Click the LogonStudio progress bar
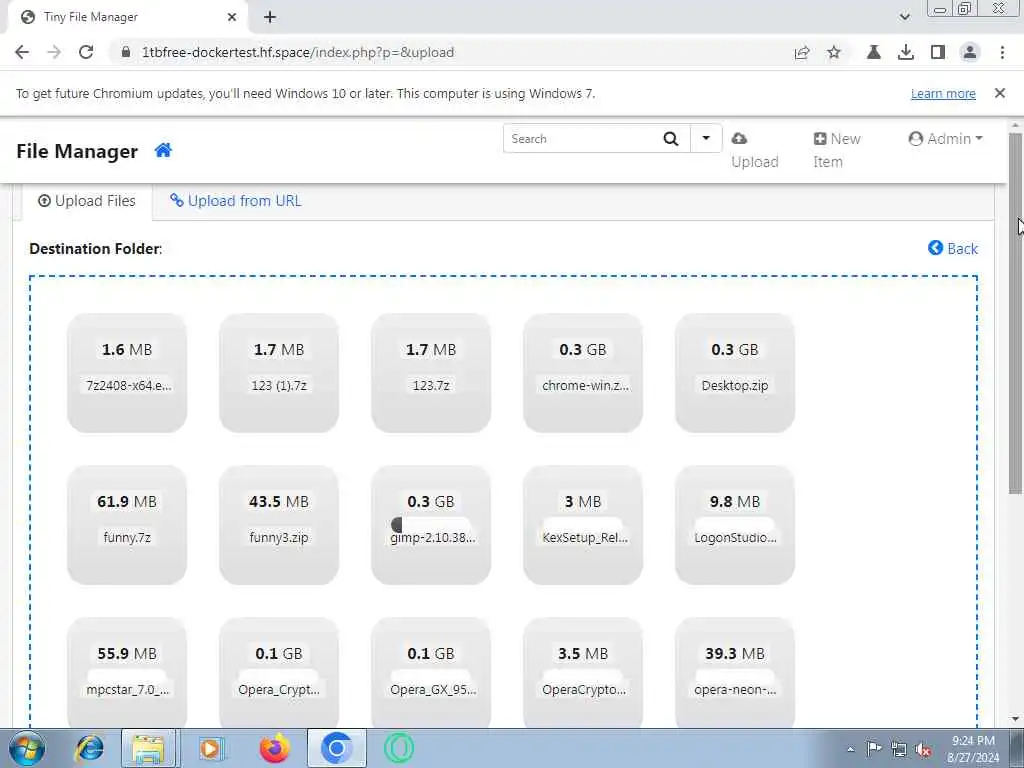The image size is (1024, 768). [735, 524]
